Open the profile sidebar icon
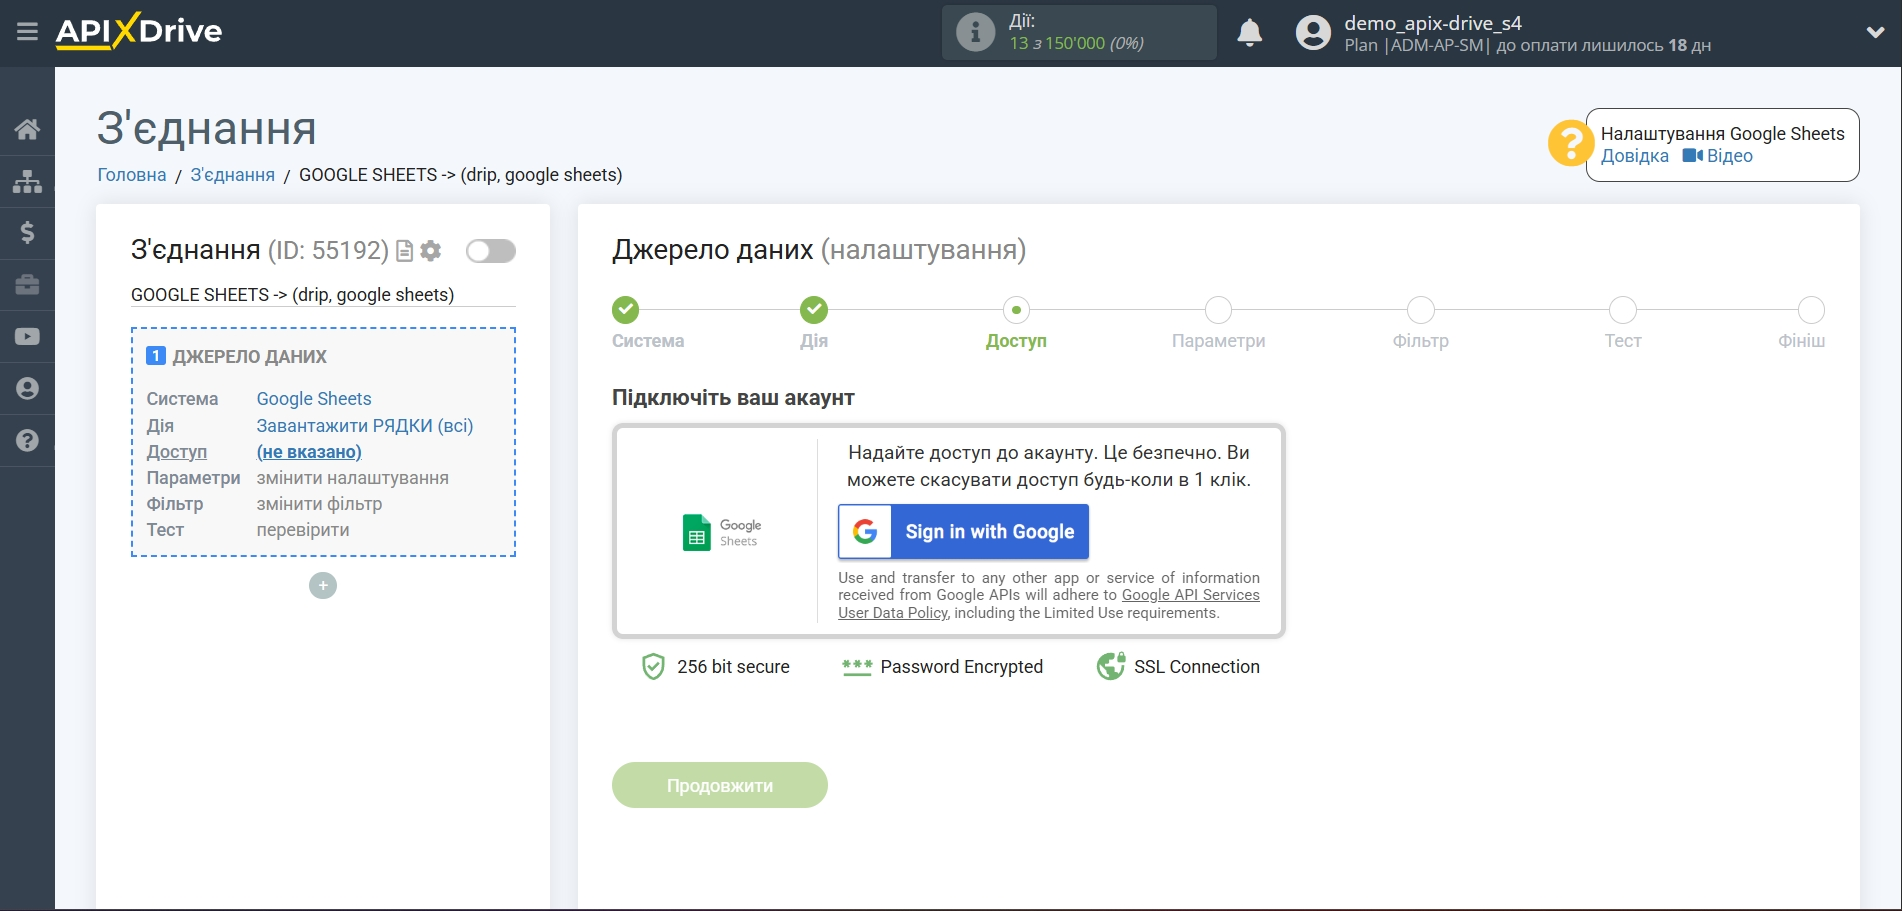Image resolution: width=1902 pixels, height=911 pixels. point(27,389)
